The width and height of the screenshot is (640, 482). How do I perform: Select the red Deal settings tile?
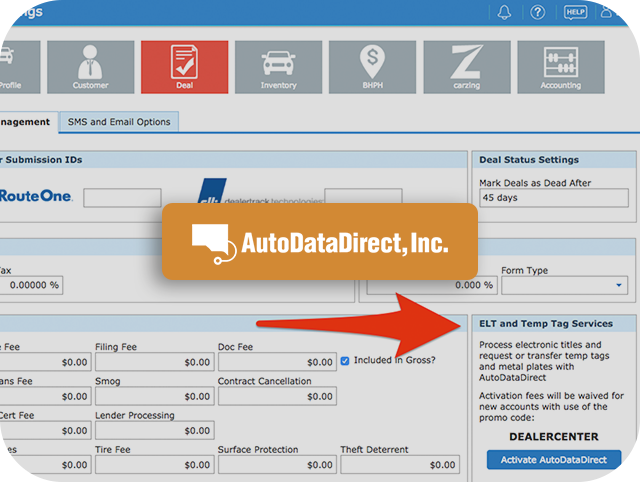click(184, 67)
